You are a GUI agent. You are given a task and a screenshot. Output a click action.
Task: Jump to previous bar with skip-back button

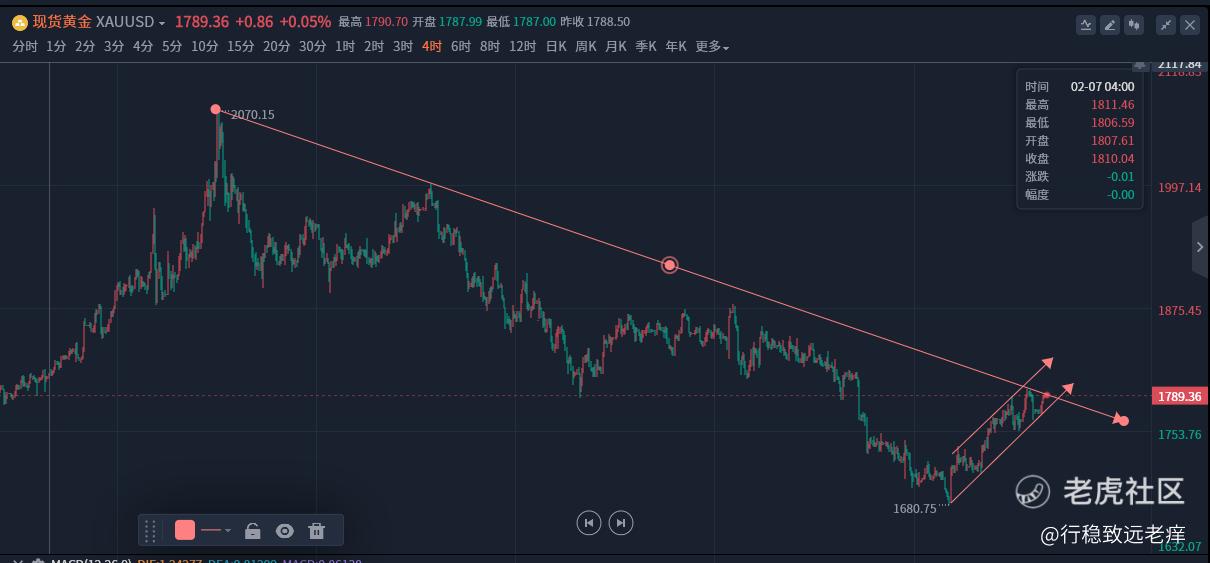click(589, 522)
